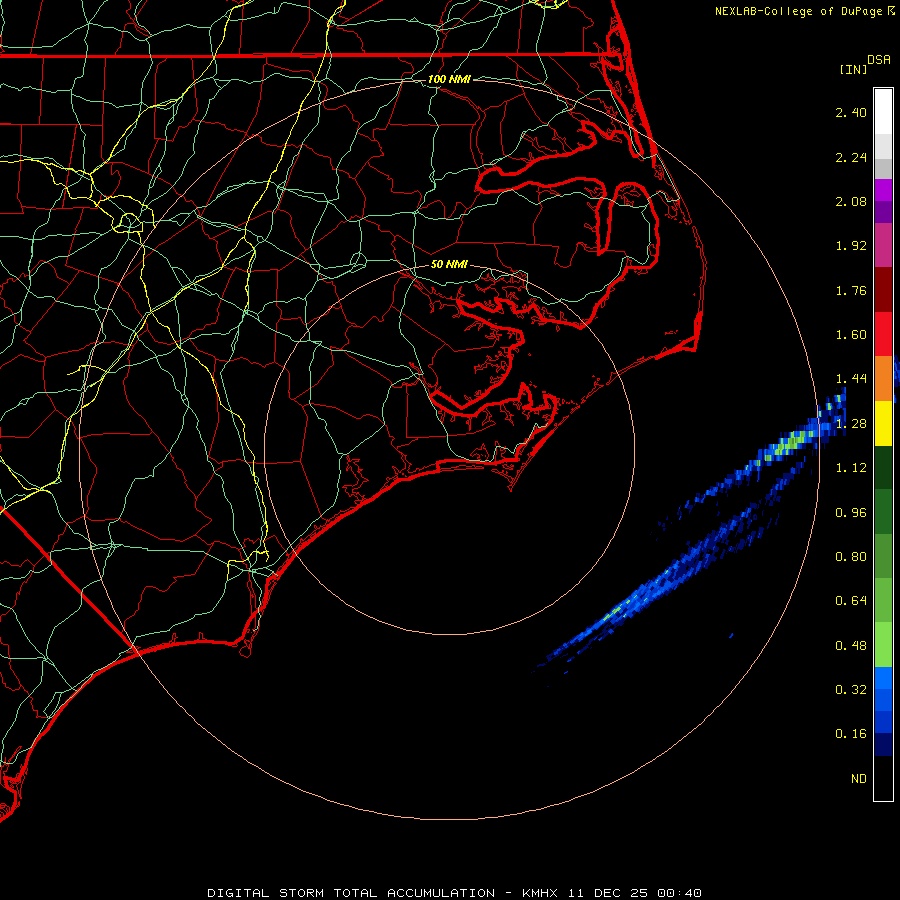Pick the orange legend swatch near 1.44
Screen dimensions: 900x900
(x=883, y=378)
